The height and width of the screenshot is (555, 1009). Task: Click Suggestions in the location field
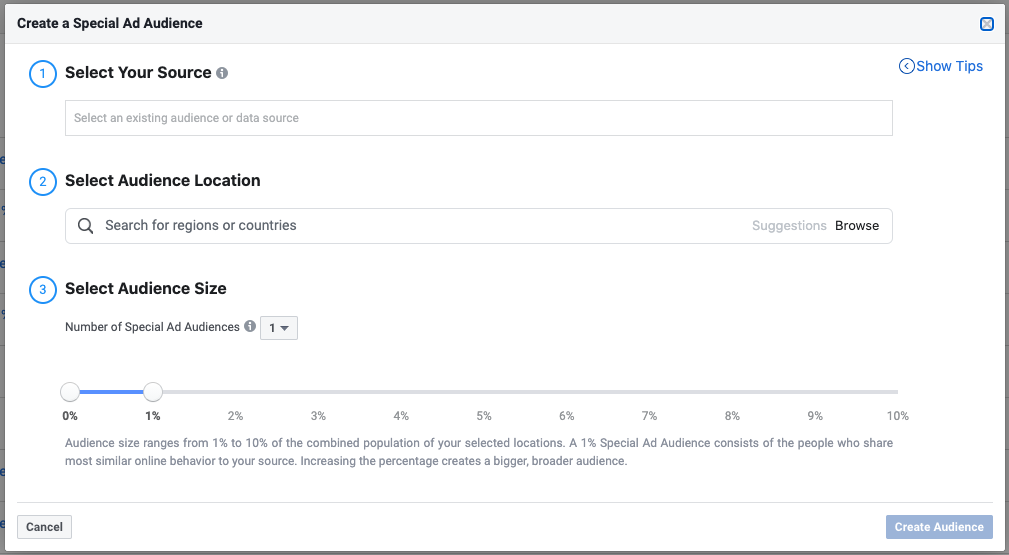[789, 226]
